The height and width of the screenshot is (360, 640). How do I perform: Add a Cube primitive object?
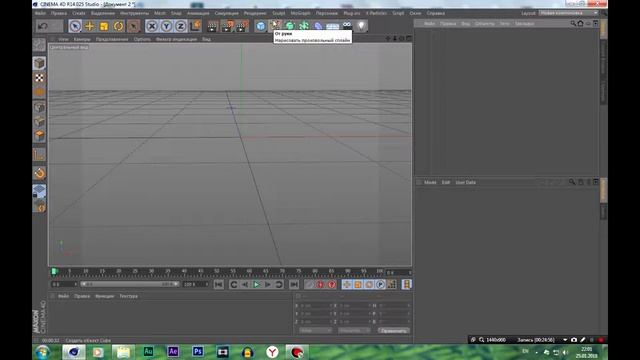(261, 26)
